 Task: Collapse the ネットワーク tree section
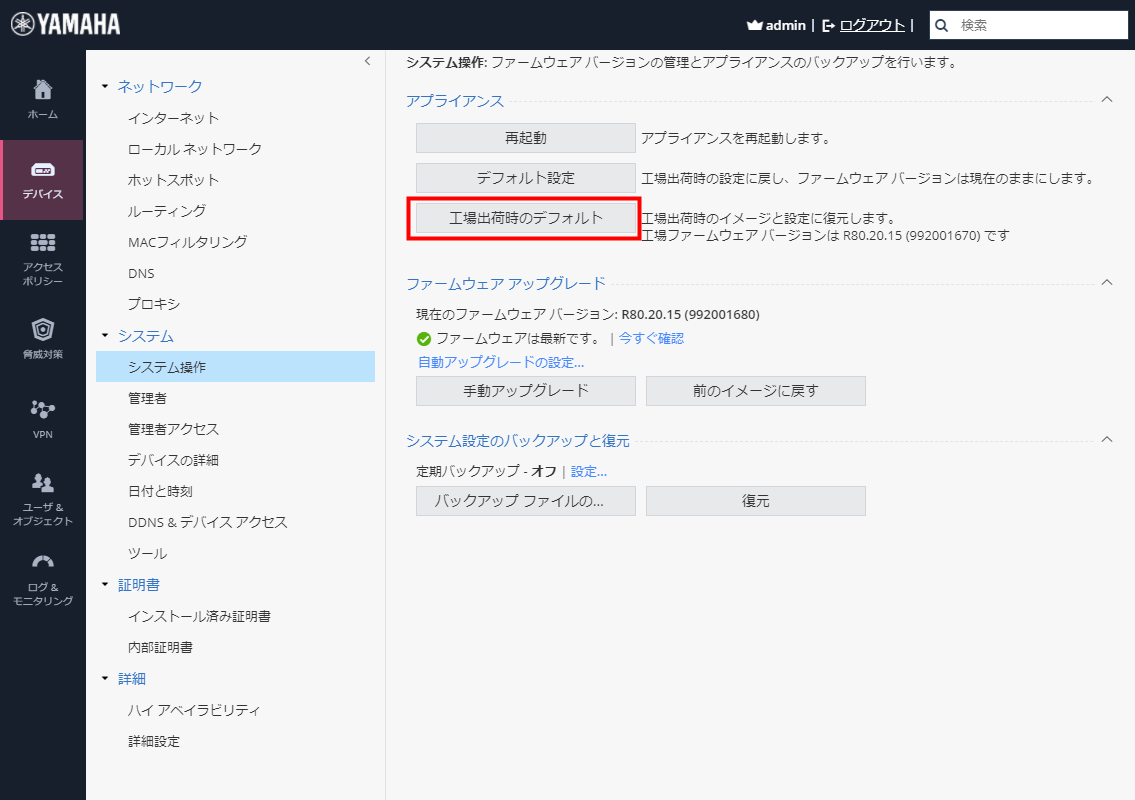pos(104,86)
